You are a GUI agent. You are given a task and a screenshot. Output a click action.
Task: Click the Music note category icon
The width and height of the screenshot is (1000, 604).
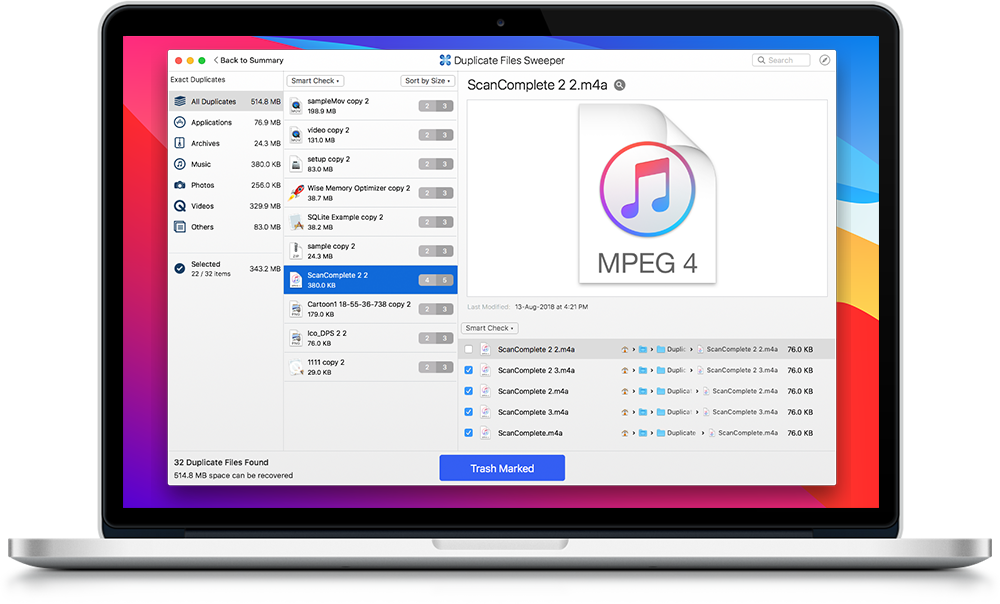180,164
